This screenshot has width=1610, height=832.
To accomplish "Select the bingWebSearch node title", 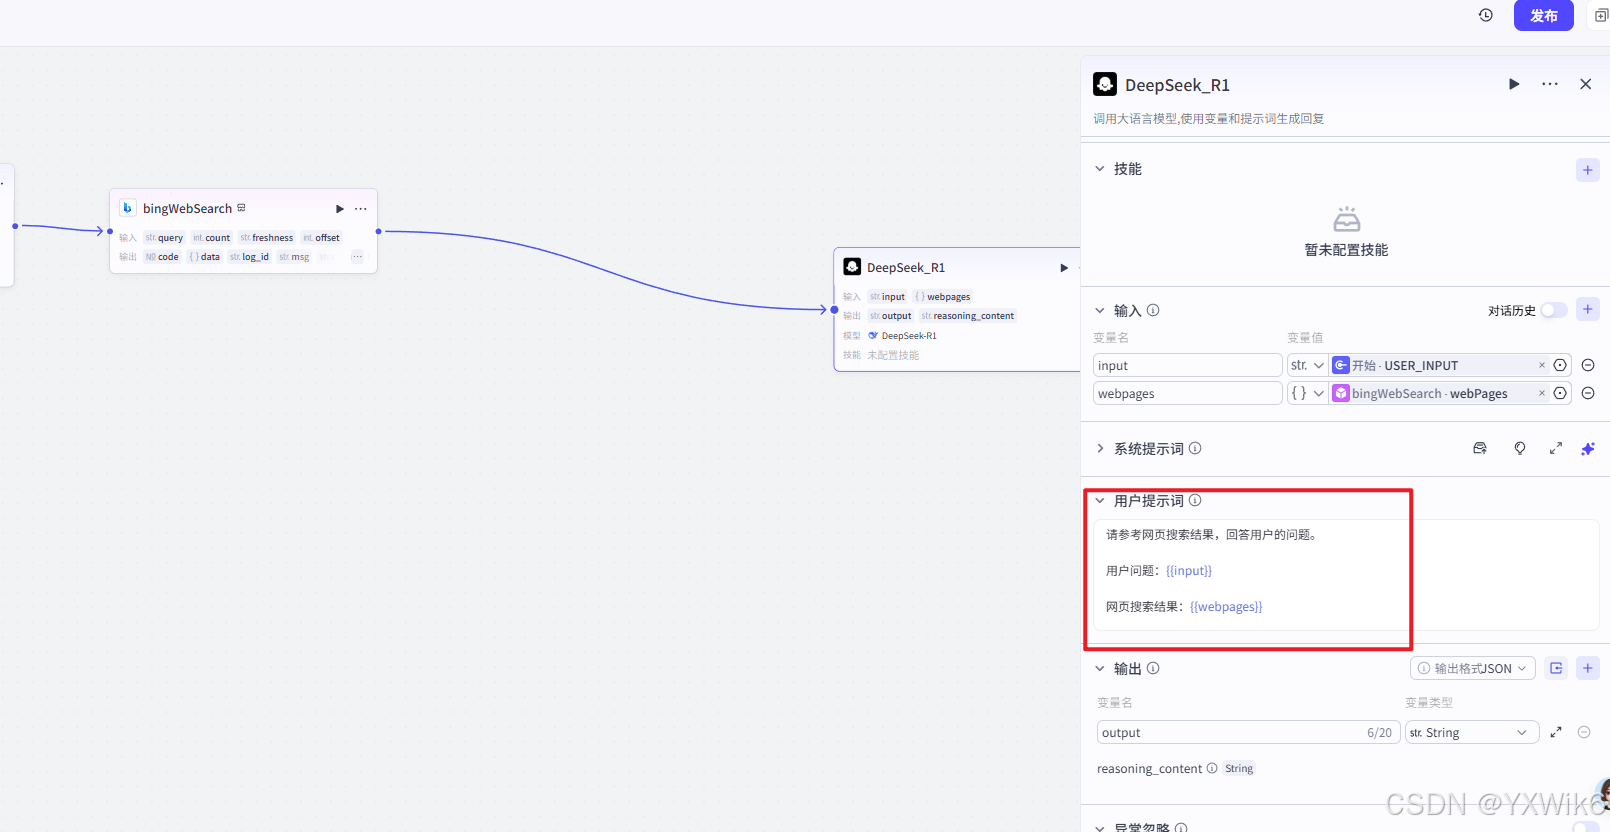I will (x=187, y=208).
